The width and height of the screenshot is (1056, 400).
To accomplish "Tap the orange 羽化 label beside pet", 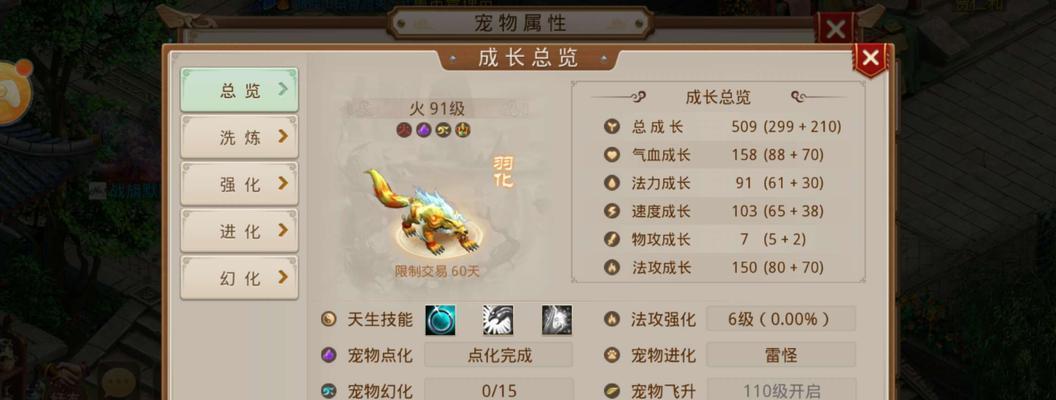I will [x=503, y=172].
